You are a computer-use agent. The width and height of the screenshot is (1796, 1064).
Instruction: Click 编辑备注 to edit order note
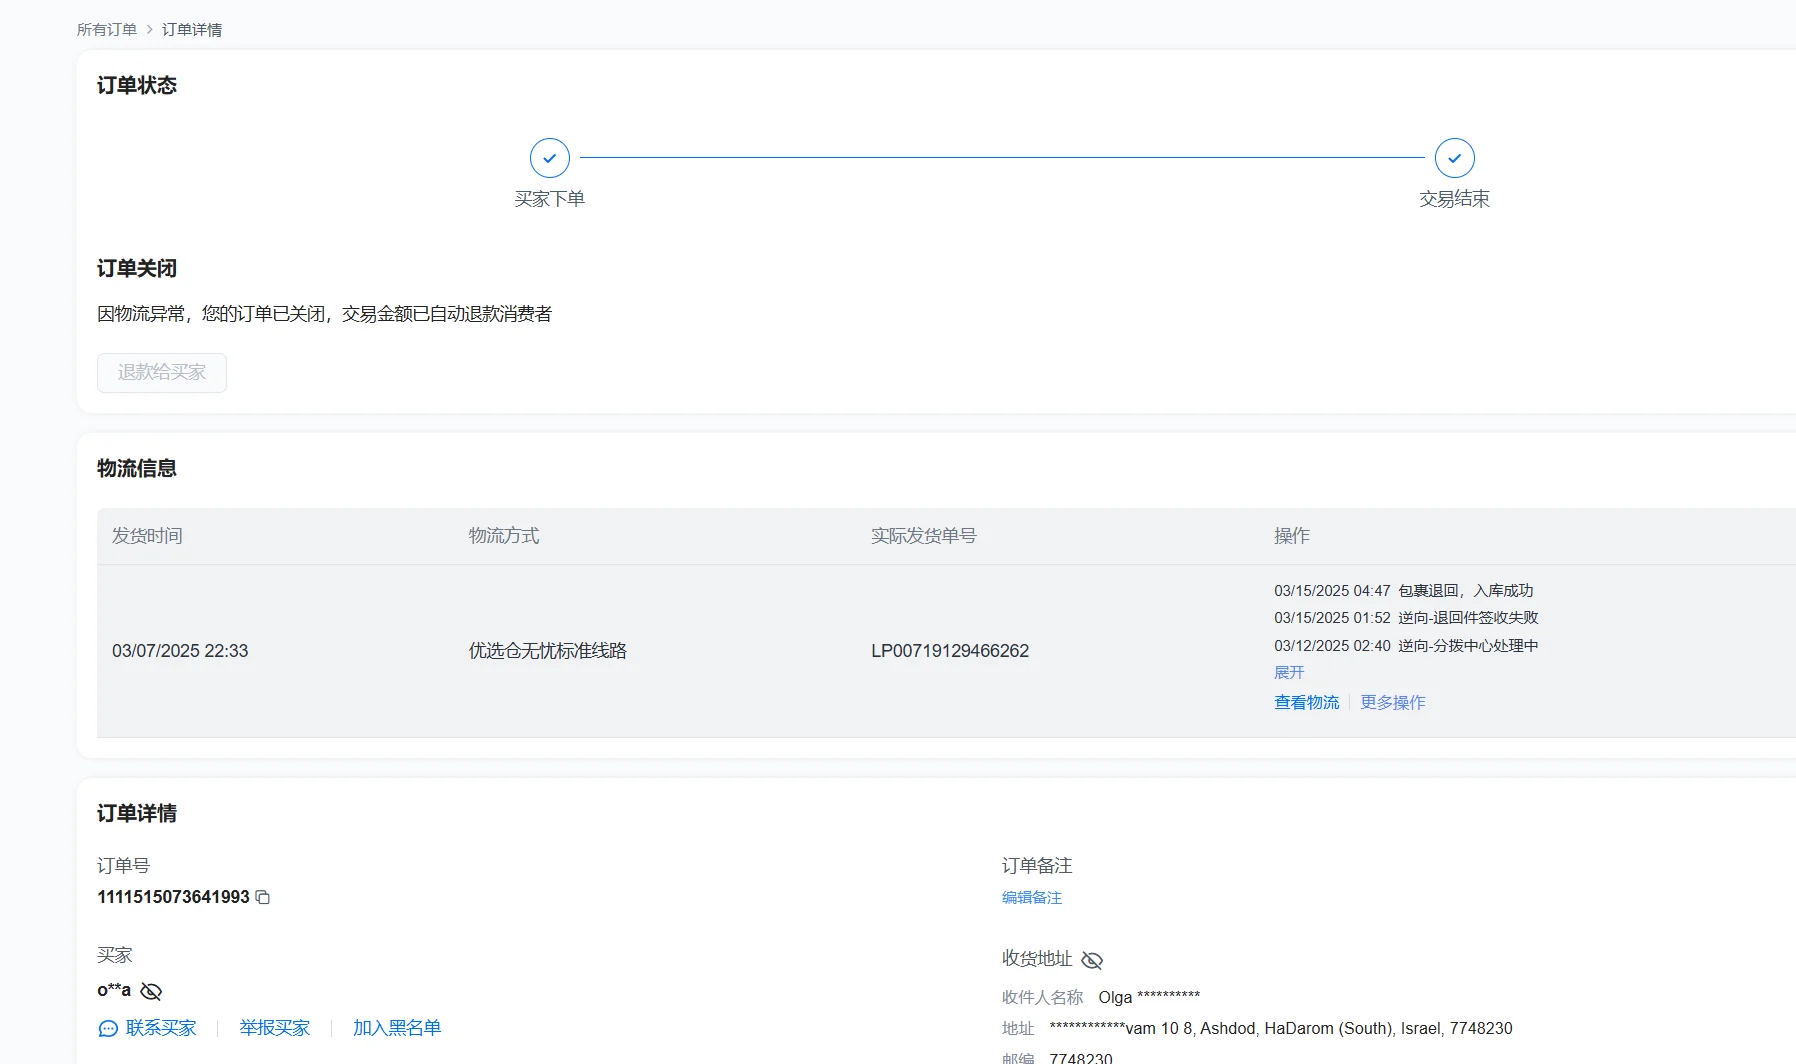coord(1032,898)
